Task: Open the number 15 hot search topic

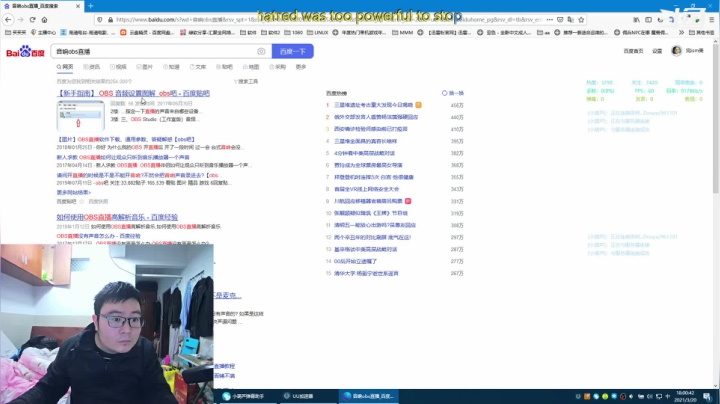Action: (366, 274)
